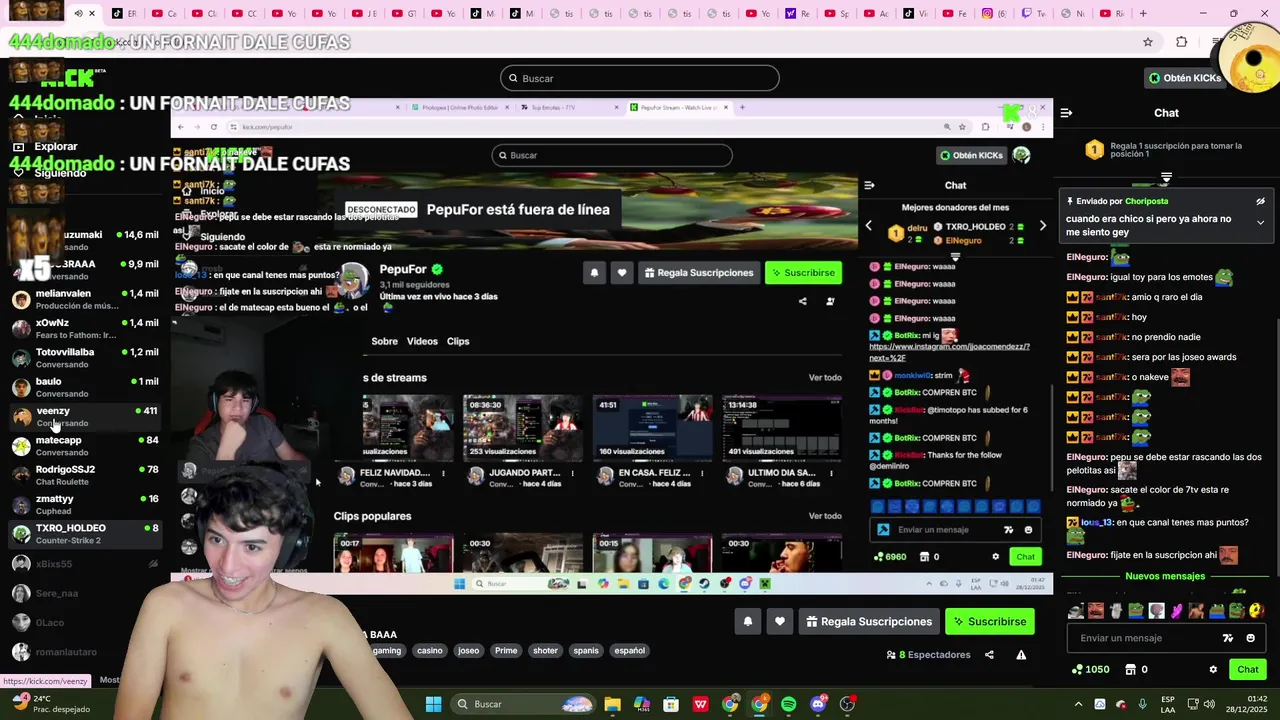Image resolution: width=1280 pixels, height=720 pixels.
Task: Open FELIZ NAVIDAD stream thumbnail
Action: pyautogui.click(x=407, y=427)
